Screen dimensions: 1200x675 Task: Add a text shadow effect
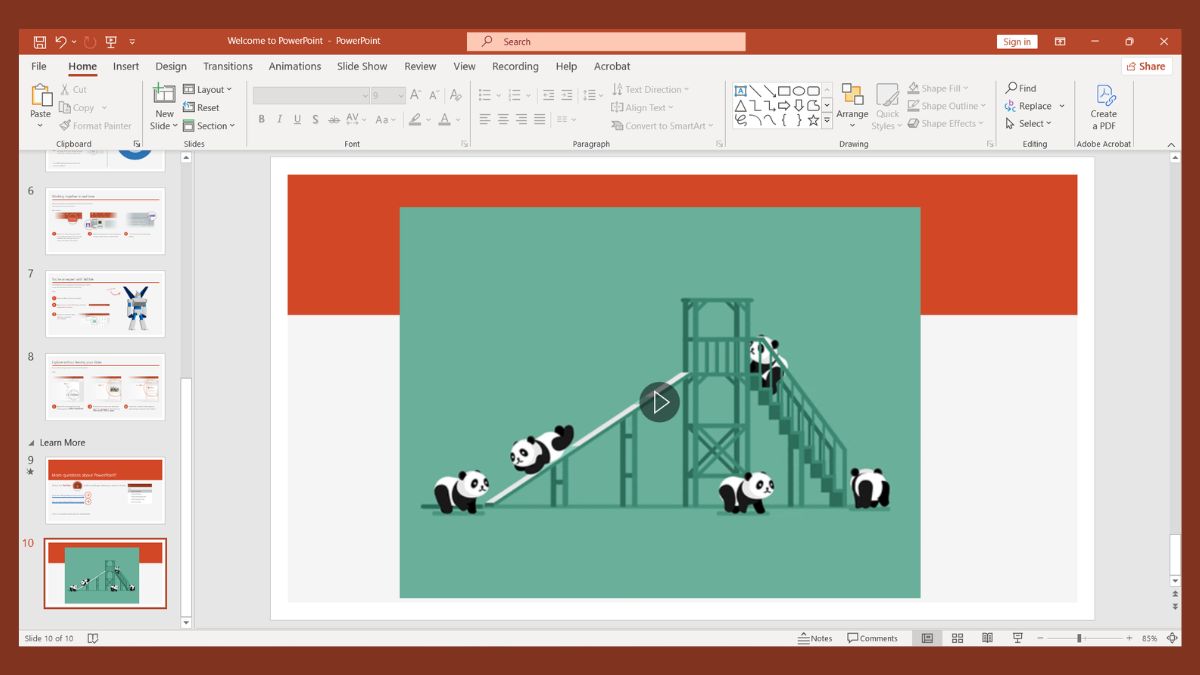coord(315,118)
